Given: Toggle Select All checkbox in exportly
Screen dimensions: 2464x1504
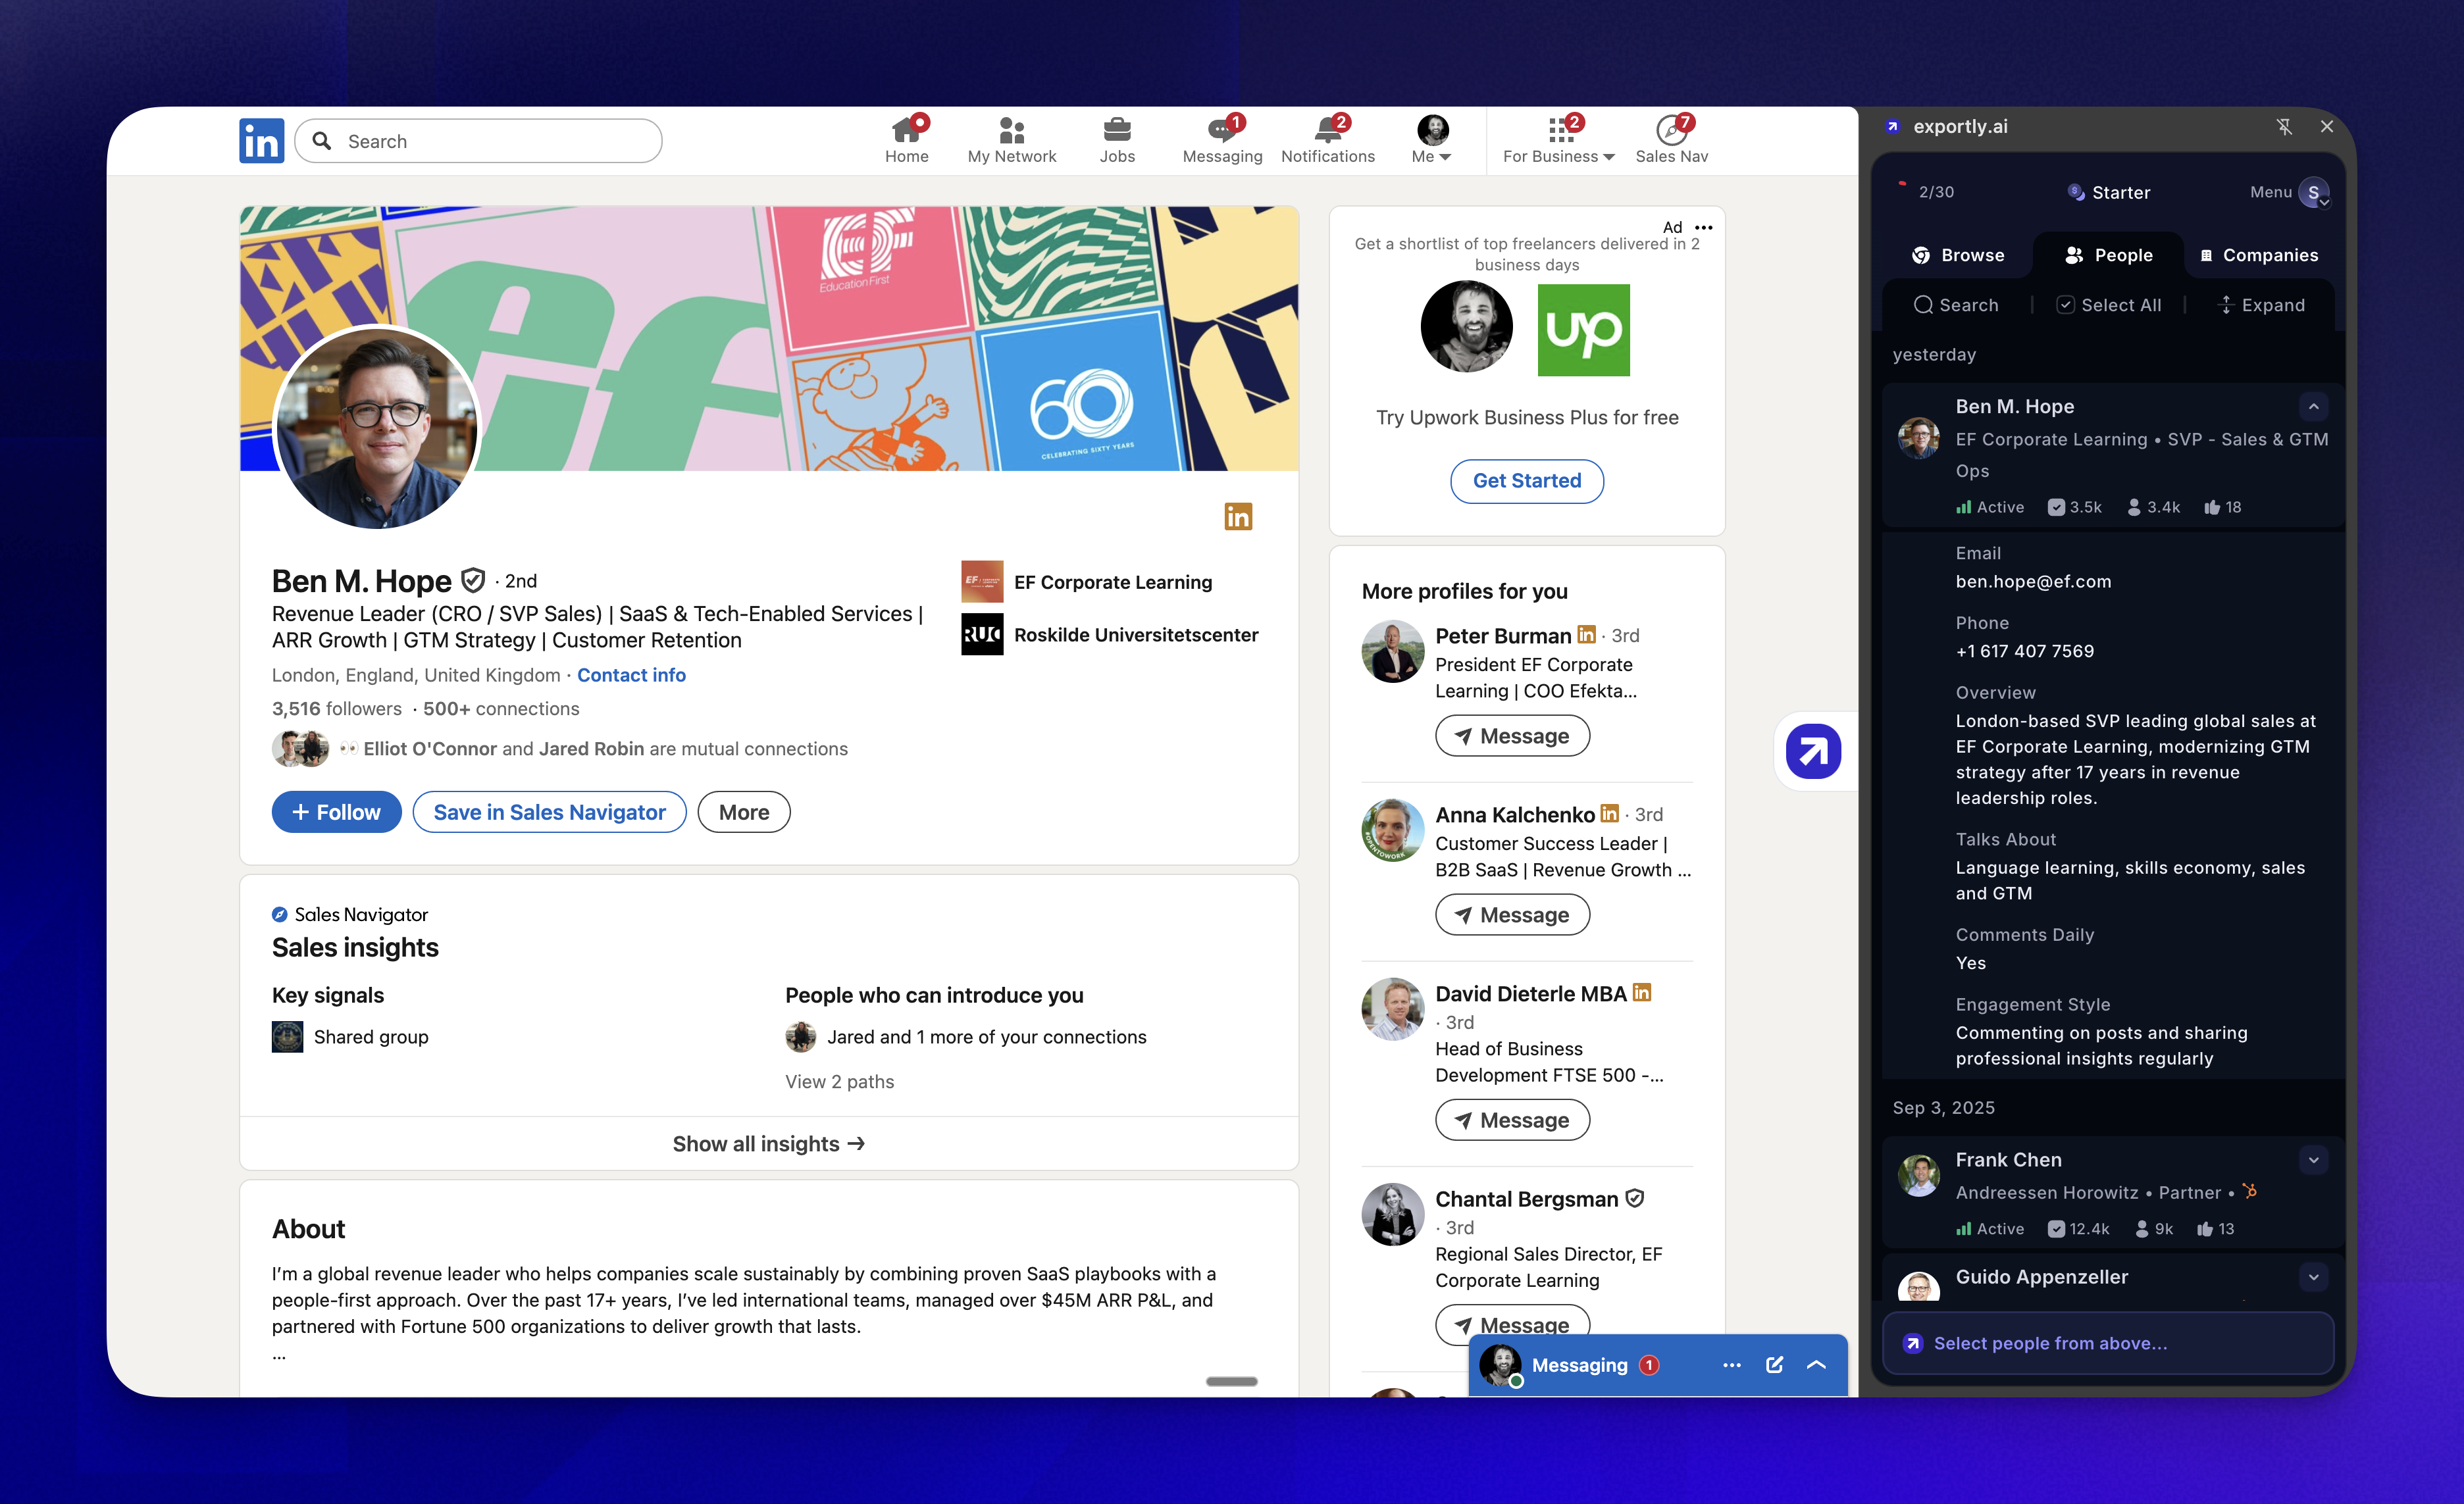Looking at the screenshot, I should (x=2064, y=305).
